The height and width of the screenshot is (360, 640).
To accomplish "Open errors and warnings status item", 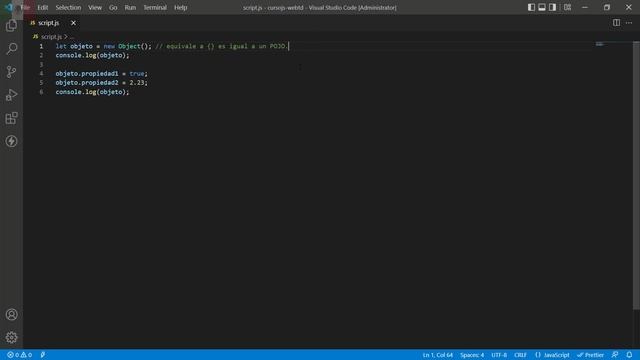I will (x=19, y=355).
